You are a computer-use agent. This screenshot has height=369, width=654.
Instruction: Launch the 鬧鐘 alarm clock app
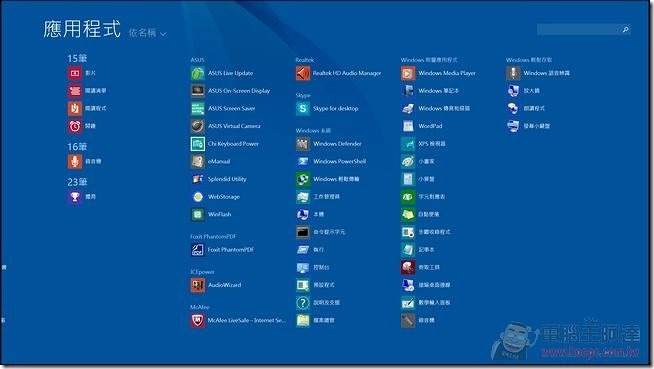(82, 126)
